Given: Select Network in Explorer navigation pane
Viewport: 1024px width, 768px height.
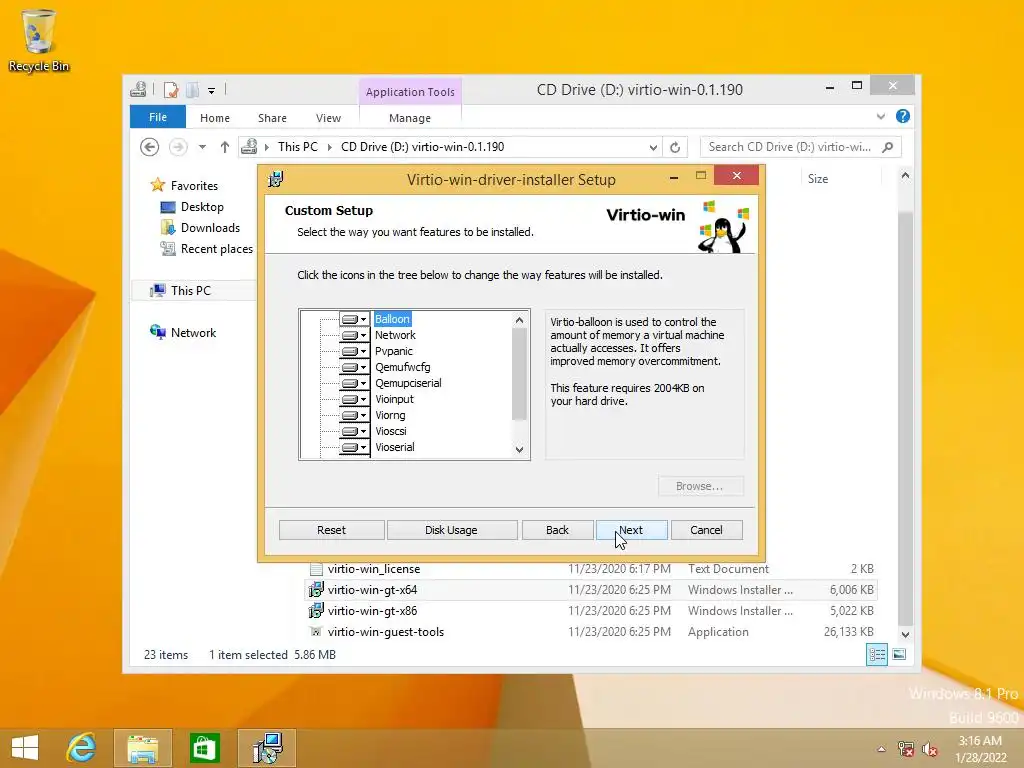Looking at the screenshot, I should [193, 332].
